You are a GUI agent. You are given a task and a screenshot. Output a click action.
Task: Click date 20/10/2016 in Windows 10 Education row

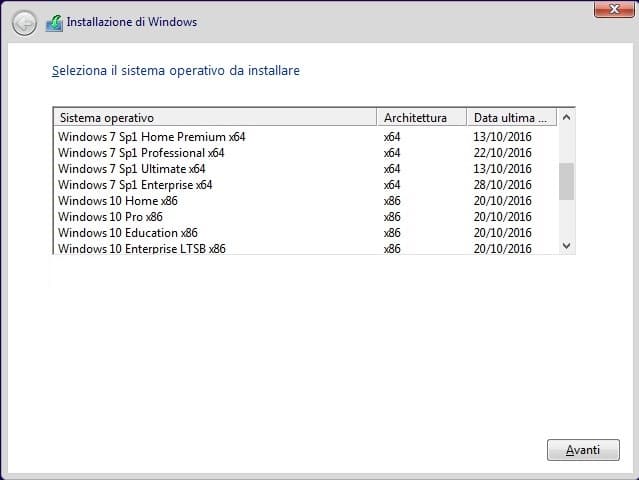pyautogui.click(x=502, y=233)
